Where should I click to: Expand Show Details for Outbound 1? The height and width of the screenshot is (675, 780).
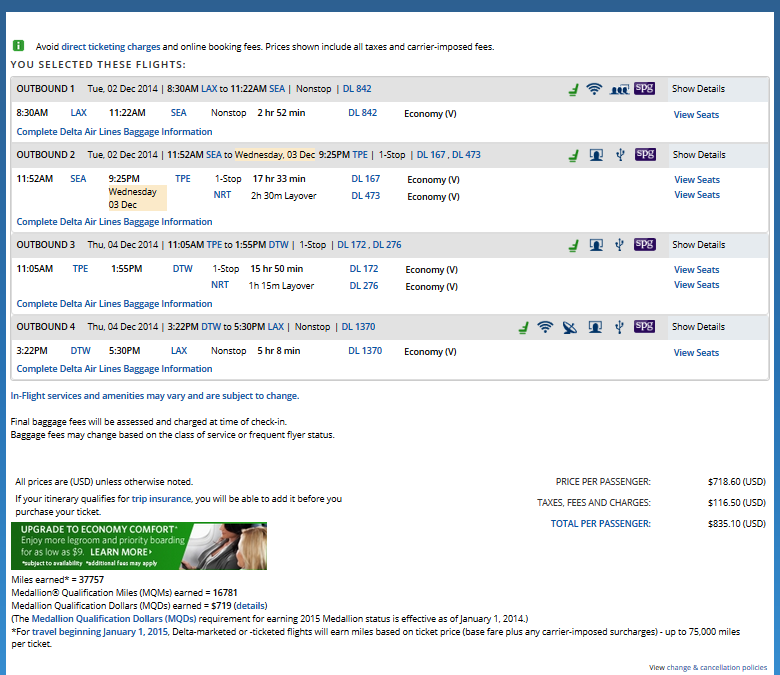coord(698,89)
